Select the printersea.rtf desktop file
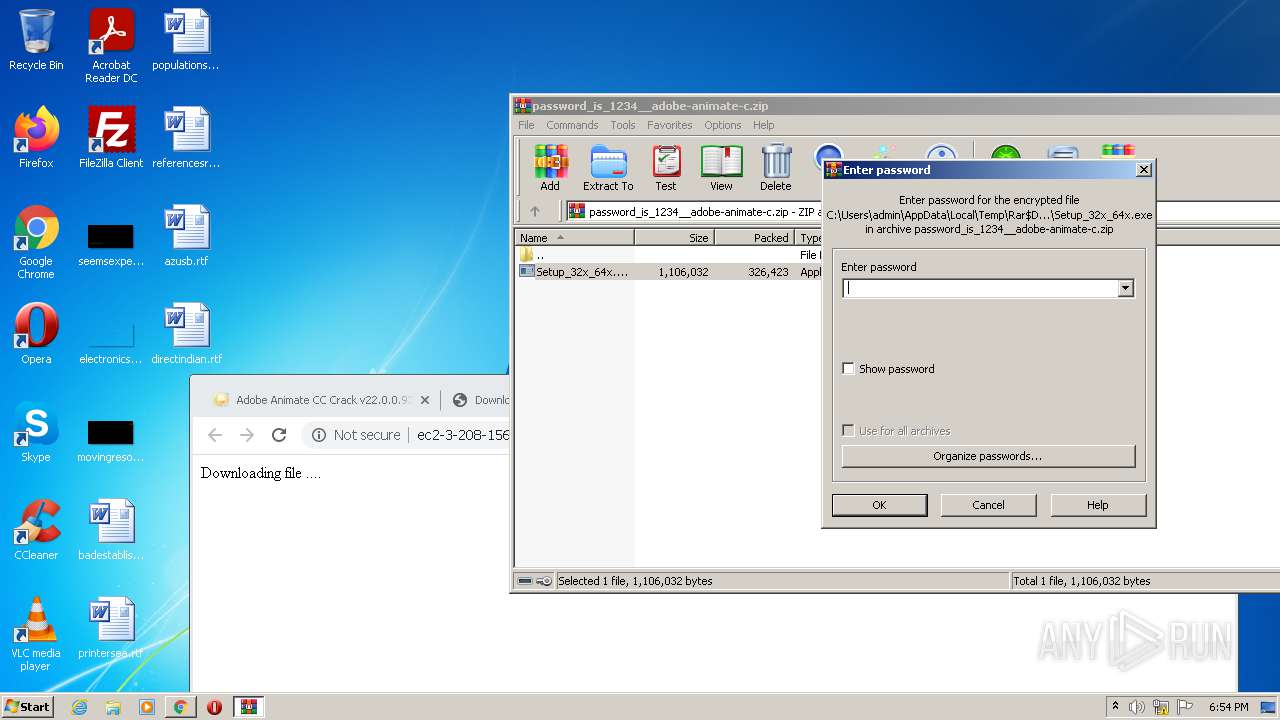Viewport: 1280px width, 720px height. click(x=111, y=628)
